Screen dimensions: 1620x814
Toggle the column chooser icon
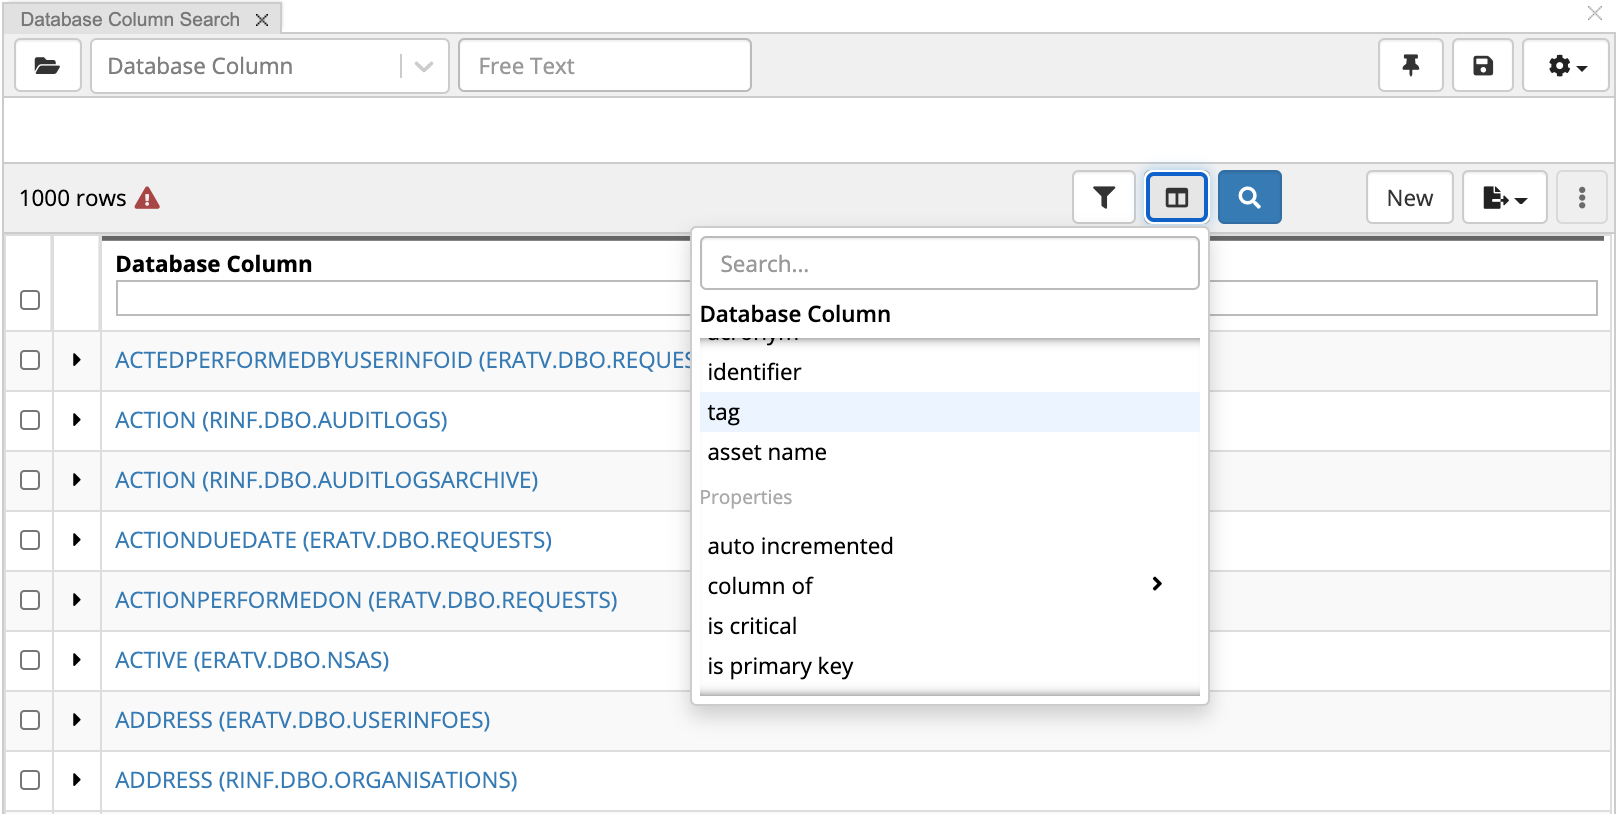(1176, 198)
